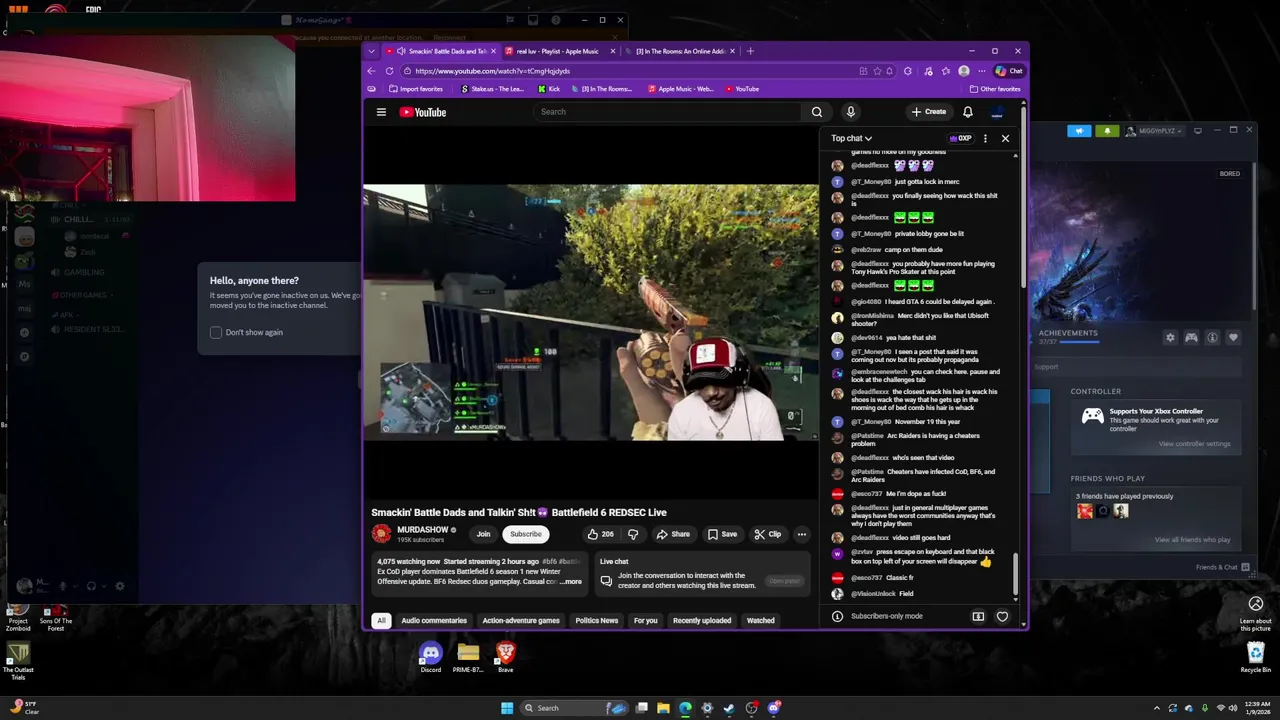
Task: Open View all friends who play in Steam
Action: click(x=1192, y=540)
